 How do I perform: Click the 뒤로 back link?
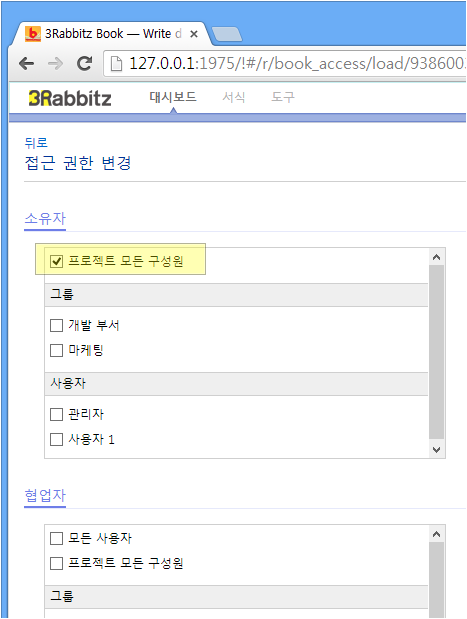36,143
